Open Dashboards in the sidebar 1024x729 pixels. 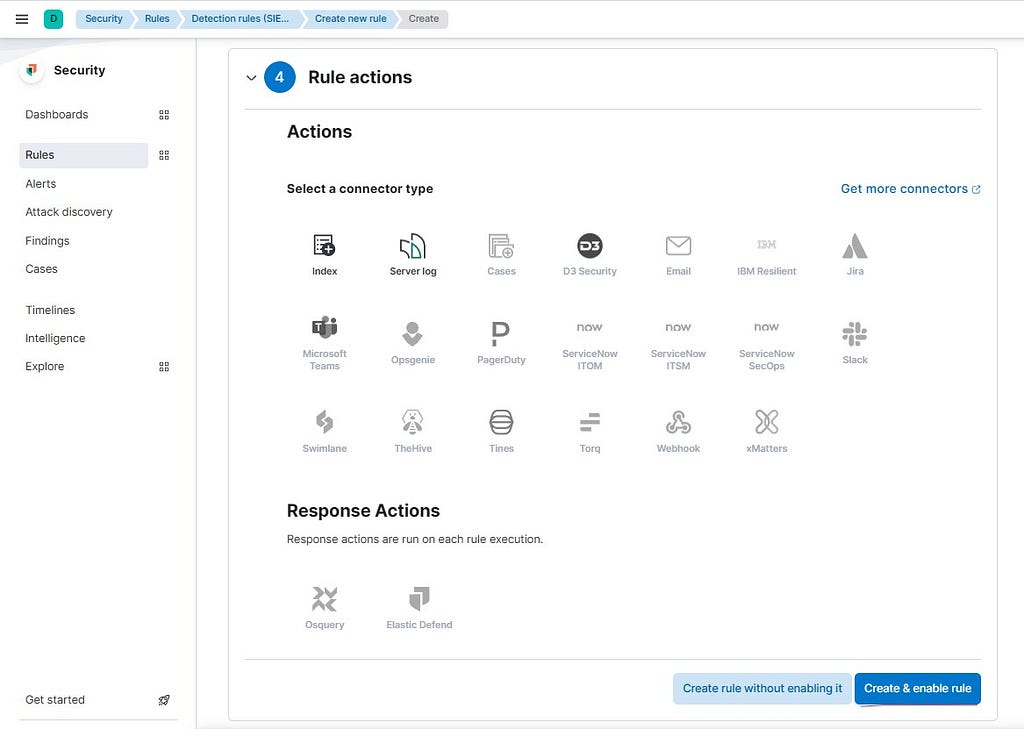pyautogui.click(x=57, y=115)
